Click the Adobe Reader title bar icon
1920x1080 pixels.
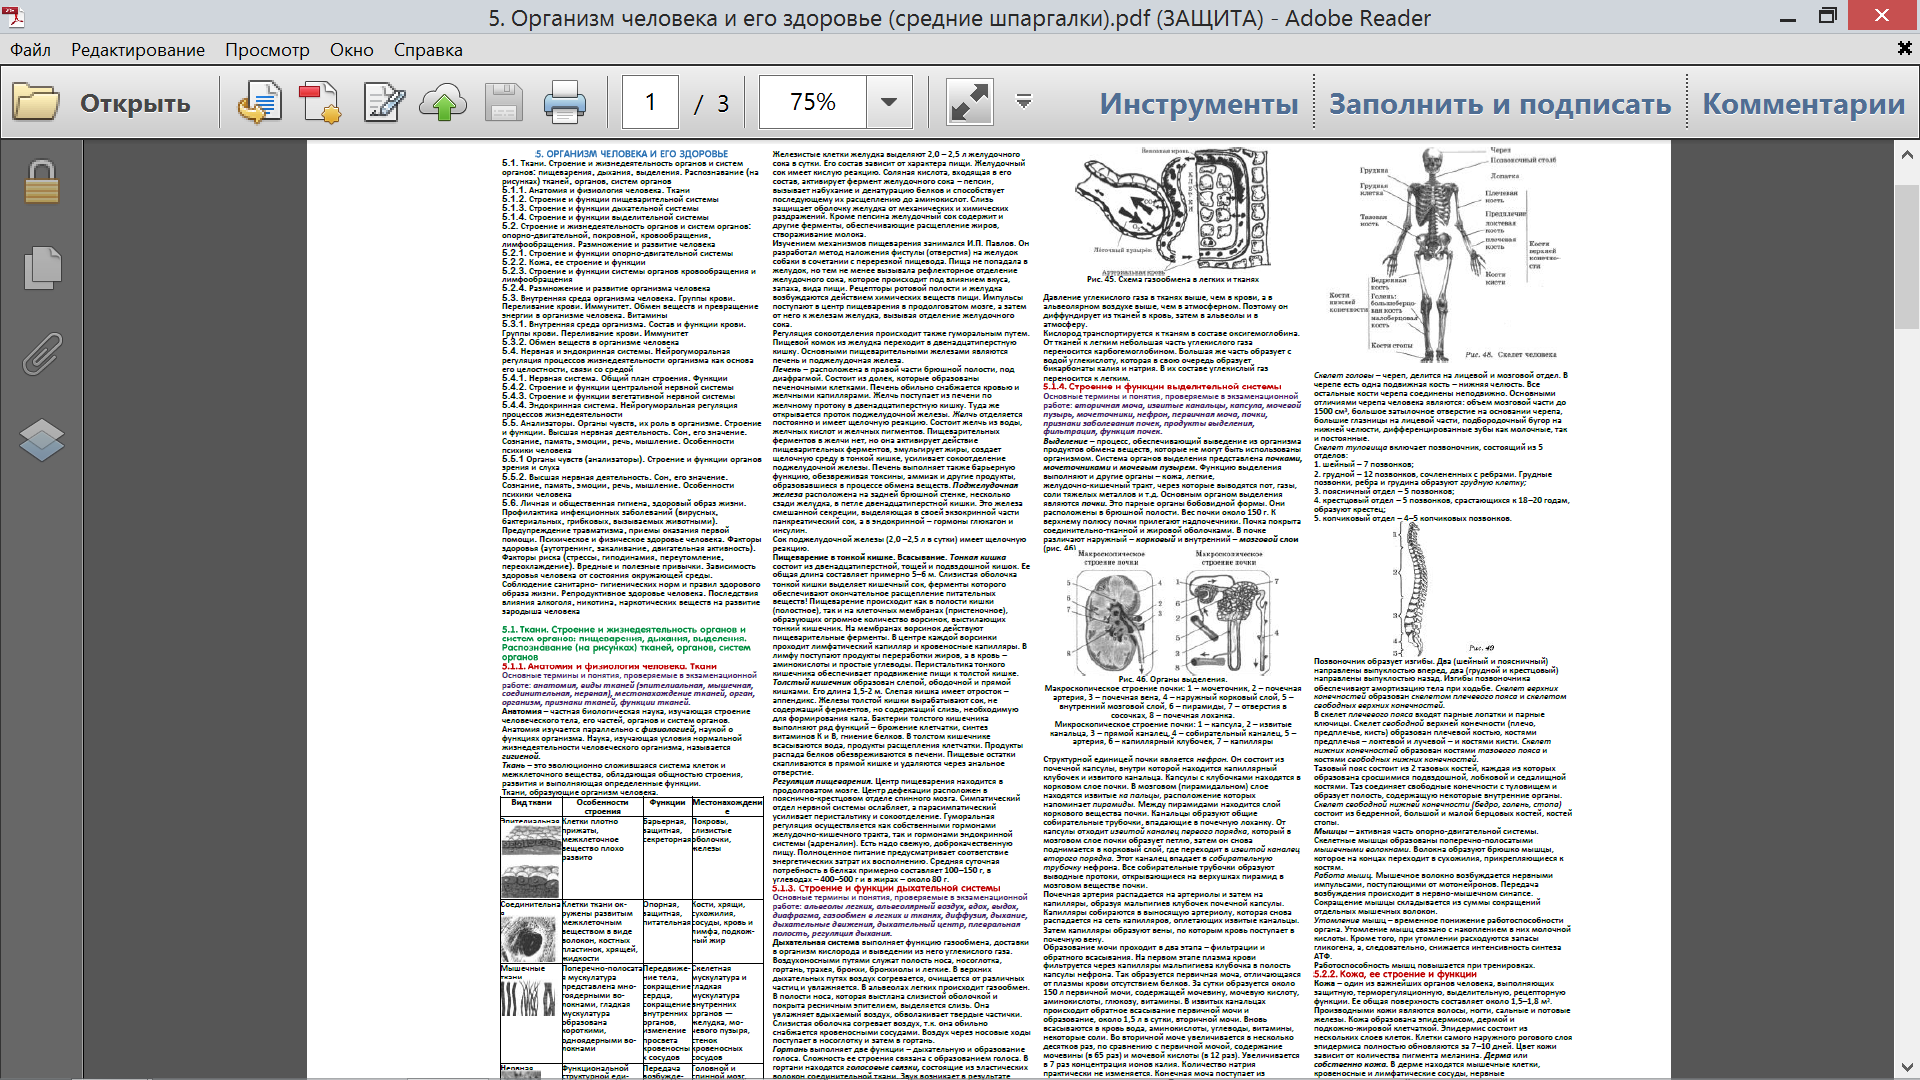14,17
